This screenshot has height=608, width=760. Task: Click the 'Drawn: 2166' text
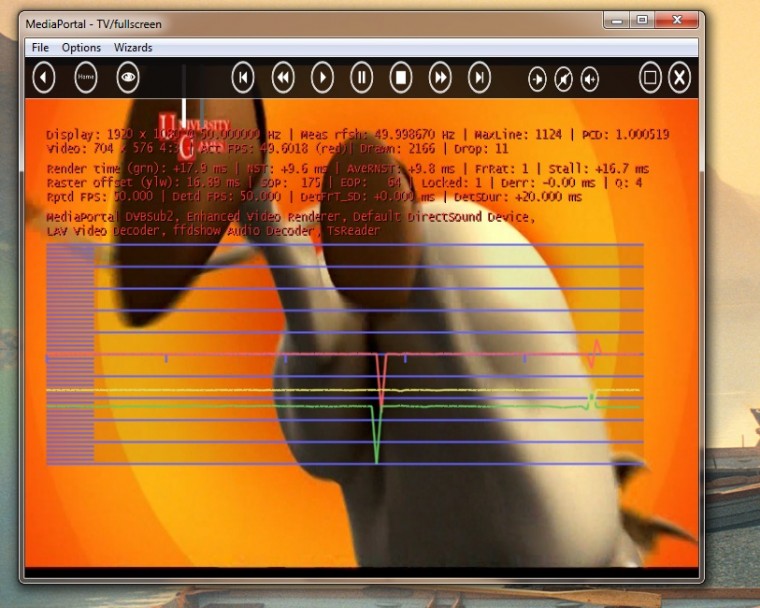pos(397,148)
